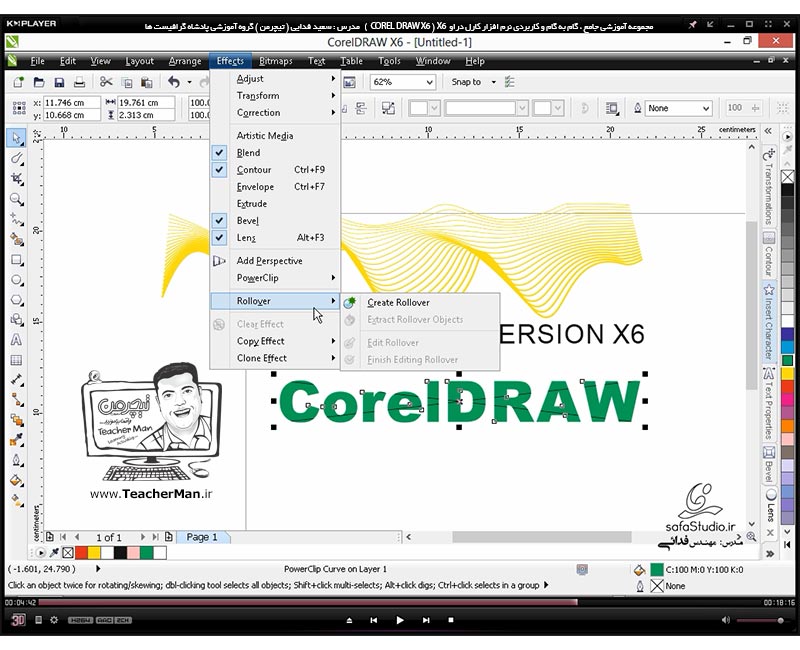Select the Fill tool bucket
800x650 pixels.
coord(17,481)
